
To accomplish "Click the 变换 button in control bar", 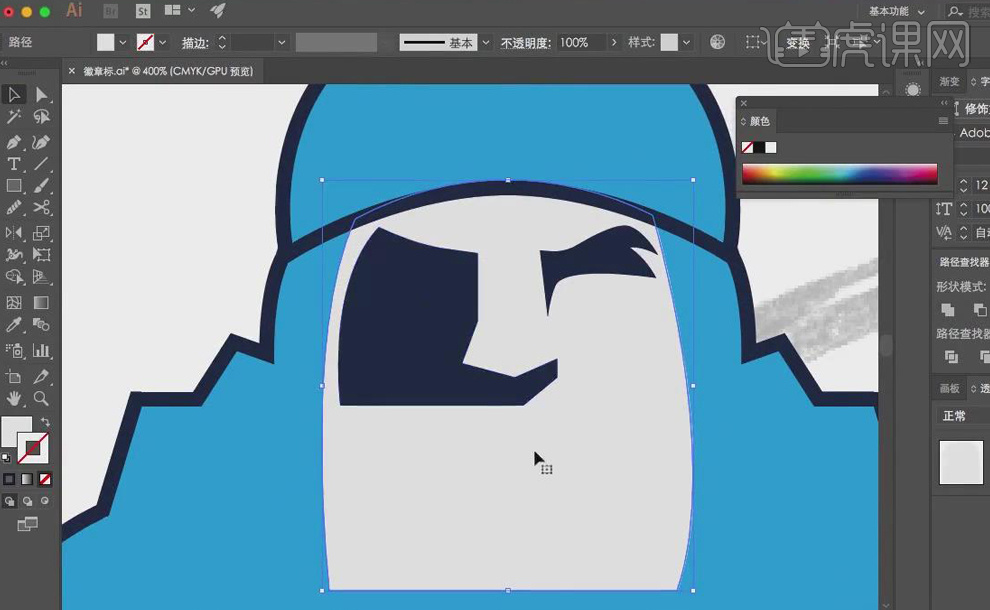I will (x=797, y=43).
